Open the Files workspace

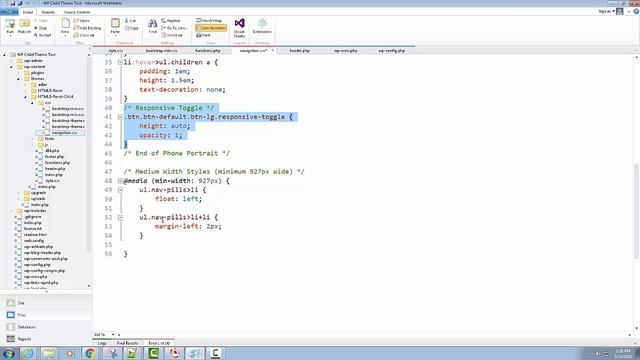[x=46, y=315]
